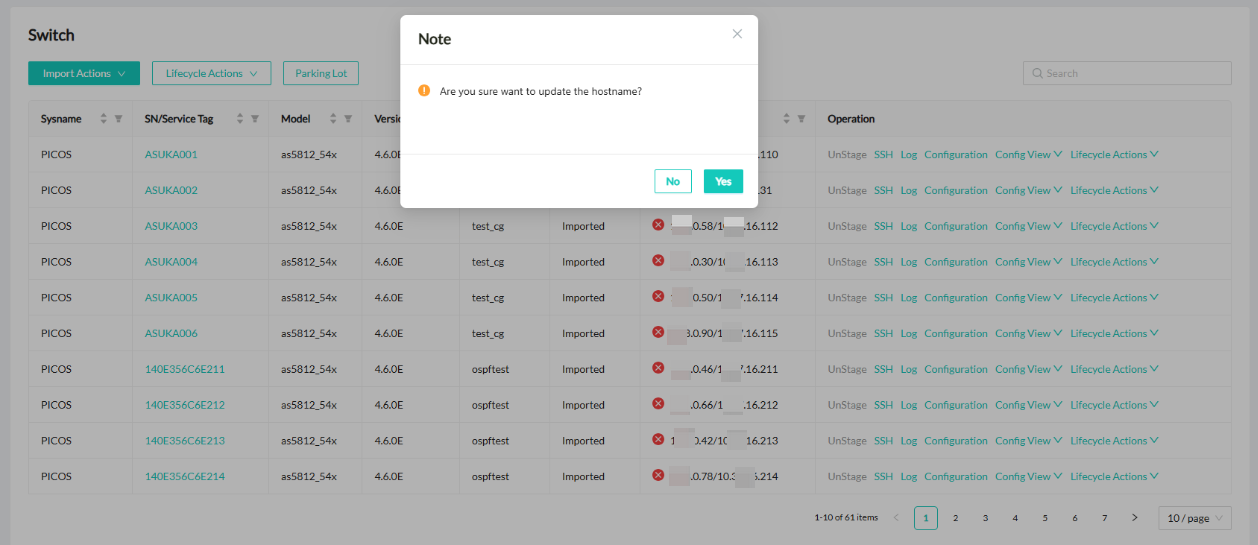The width and height of the screenshot is (1258, 545).
Task: Expand the Lifecycle Actions toolbar dropdown
Action: point(211,73)
